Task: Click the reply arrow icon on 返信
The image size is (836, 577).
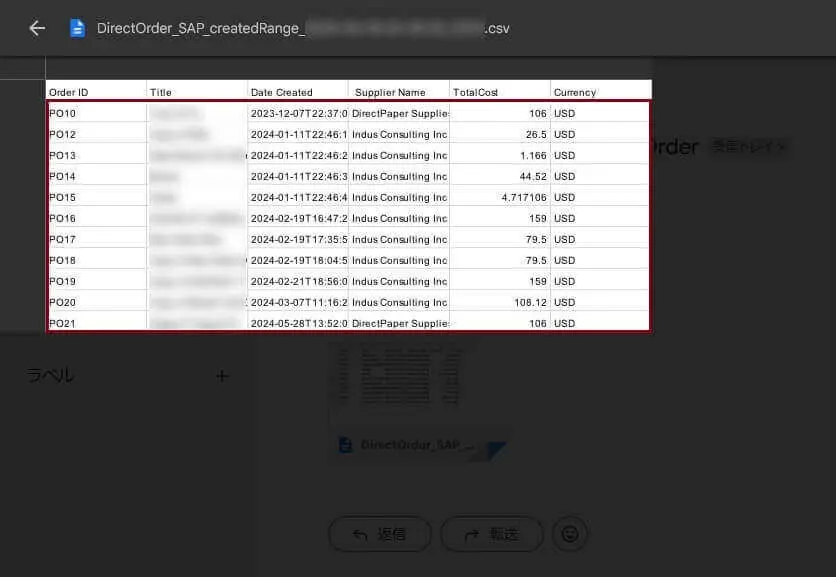Action: [360, 534]
